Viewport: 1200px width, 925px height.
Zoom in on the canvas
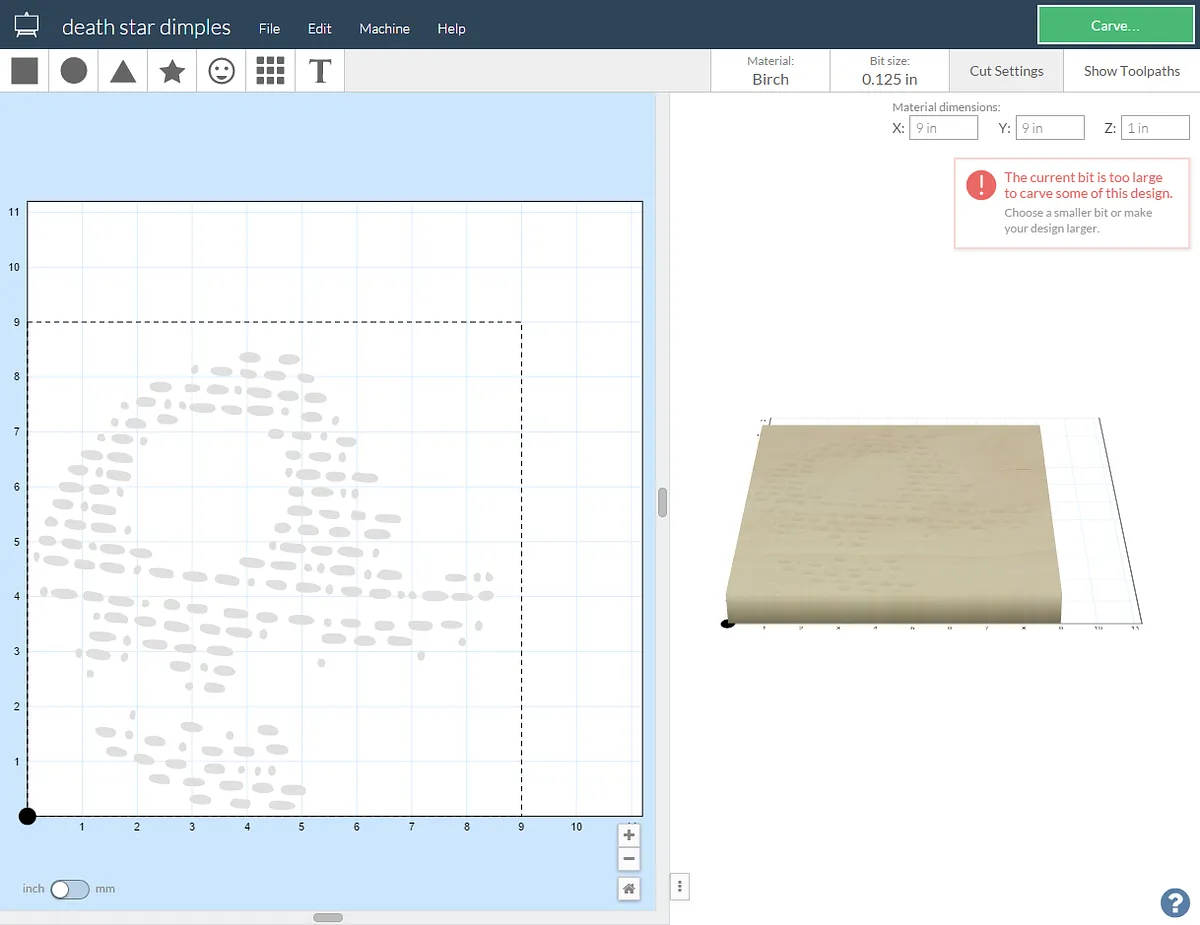pyautogui.click(x=629, y=835)
